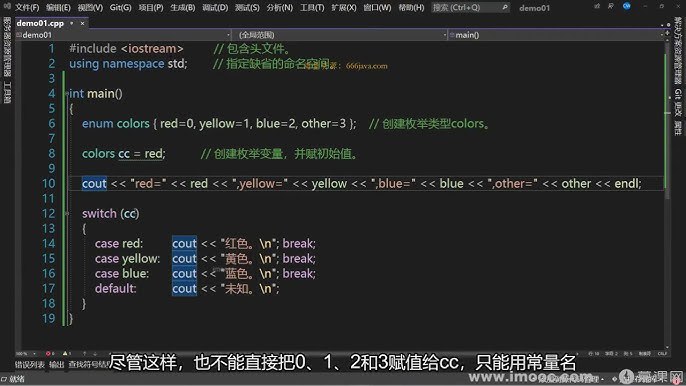
Task: Expand the demo01 project dropdown
Action: click(x=123, y=35)
